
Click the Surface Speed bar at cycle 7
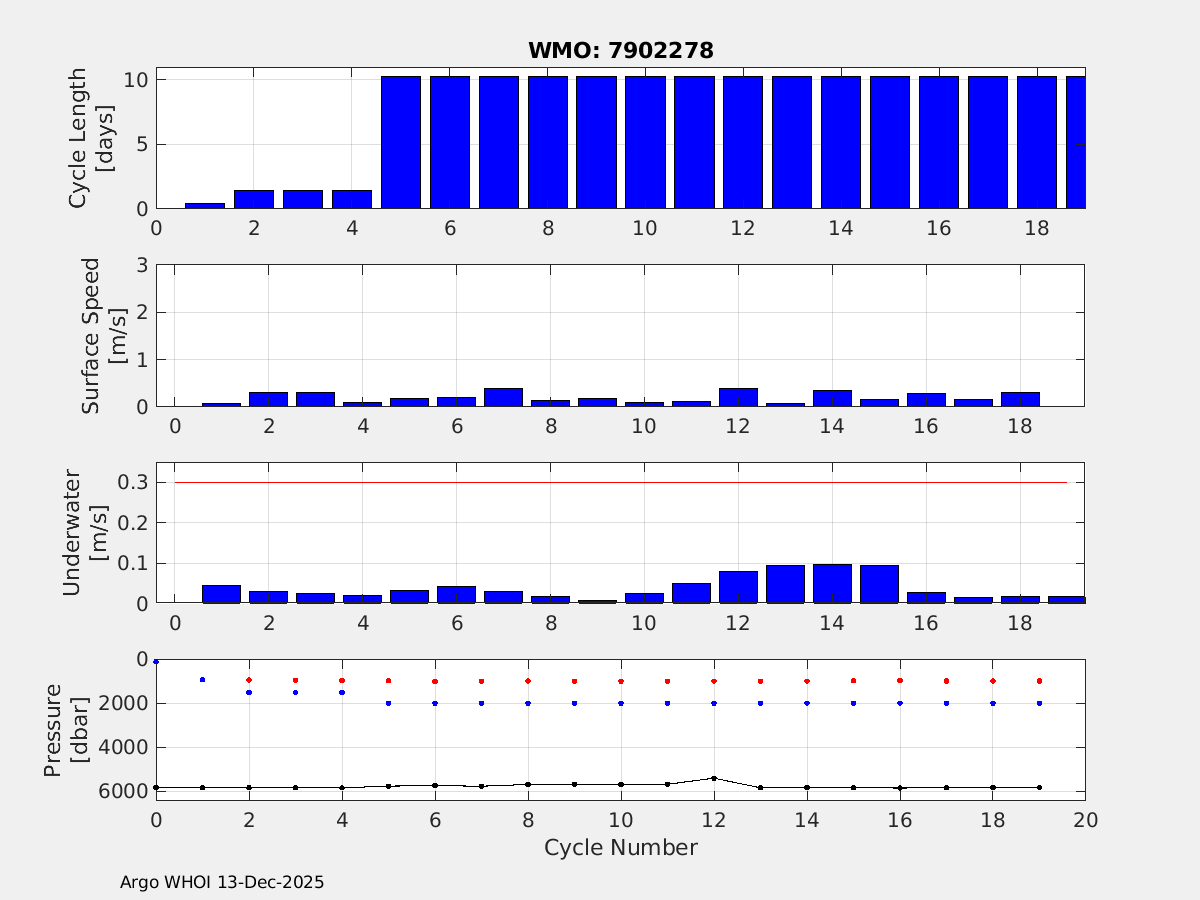point(504,397)
